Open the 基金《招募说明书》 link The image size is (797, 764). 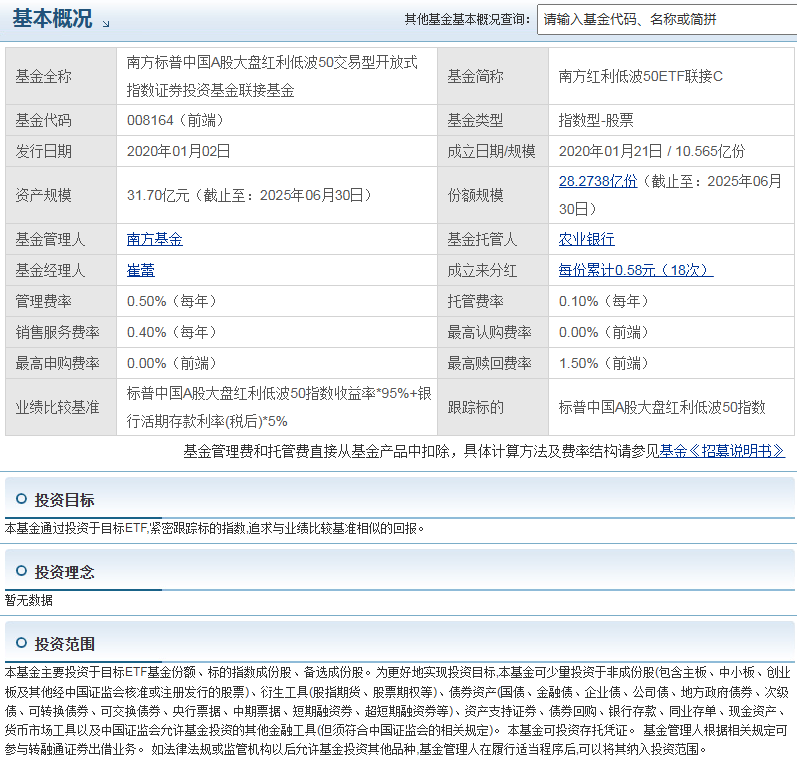click(722, 451)
